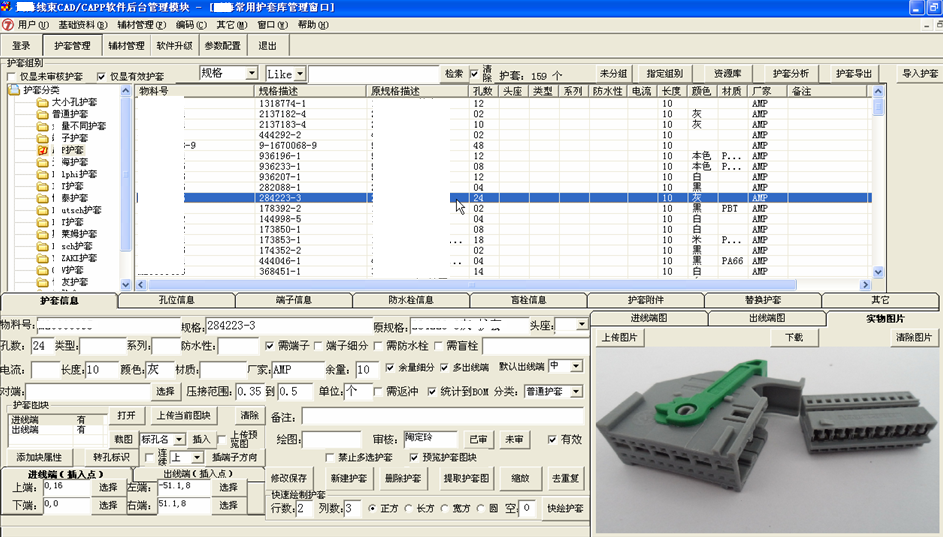
Task: Switch to the 防水栓信息 tab
Action: [x=411, y=299]
